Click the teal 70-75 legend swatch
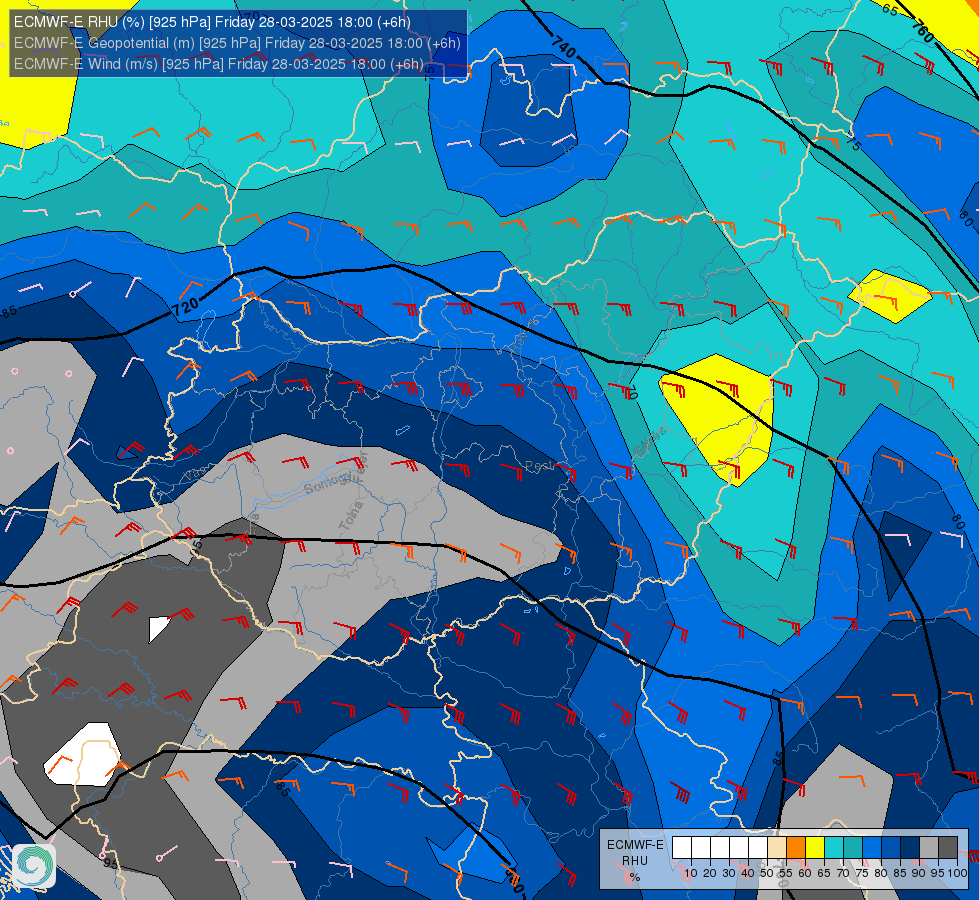Image resolution: width=979 pixels, height=900 pixels. click(x=853, y=848)
